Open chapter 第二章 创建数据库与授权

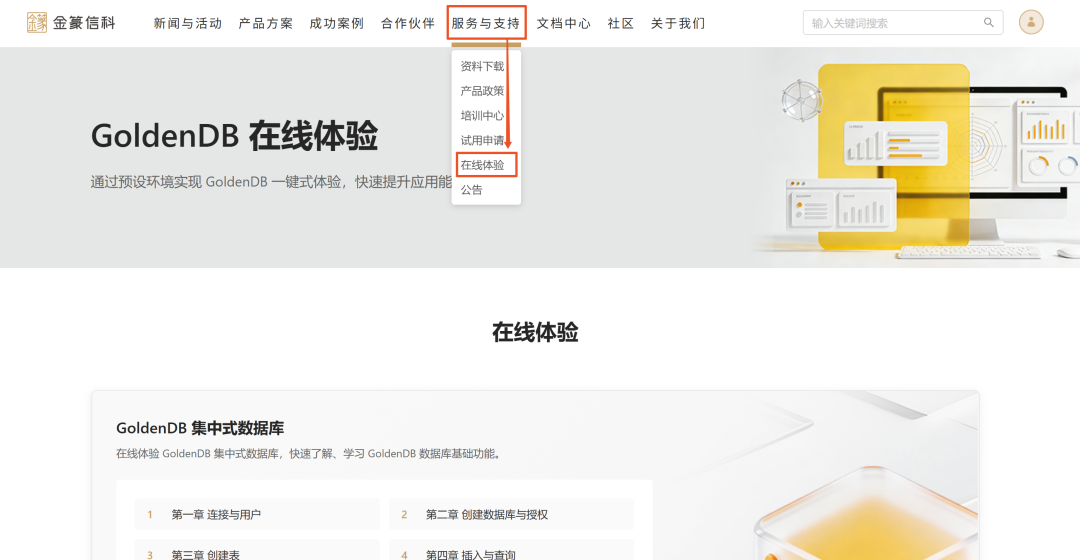pyautogui.click(x=511, y=514)
